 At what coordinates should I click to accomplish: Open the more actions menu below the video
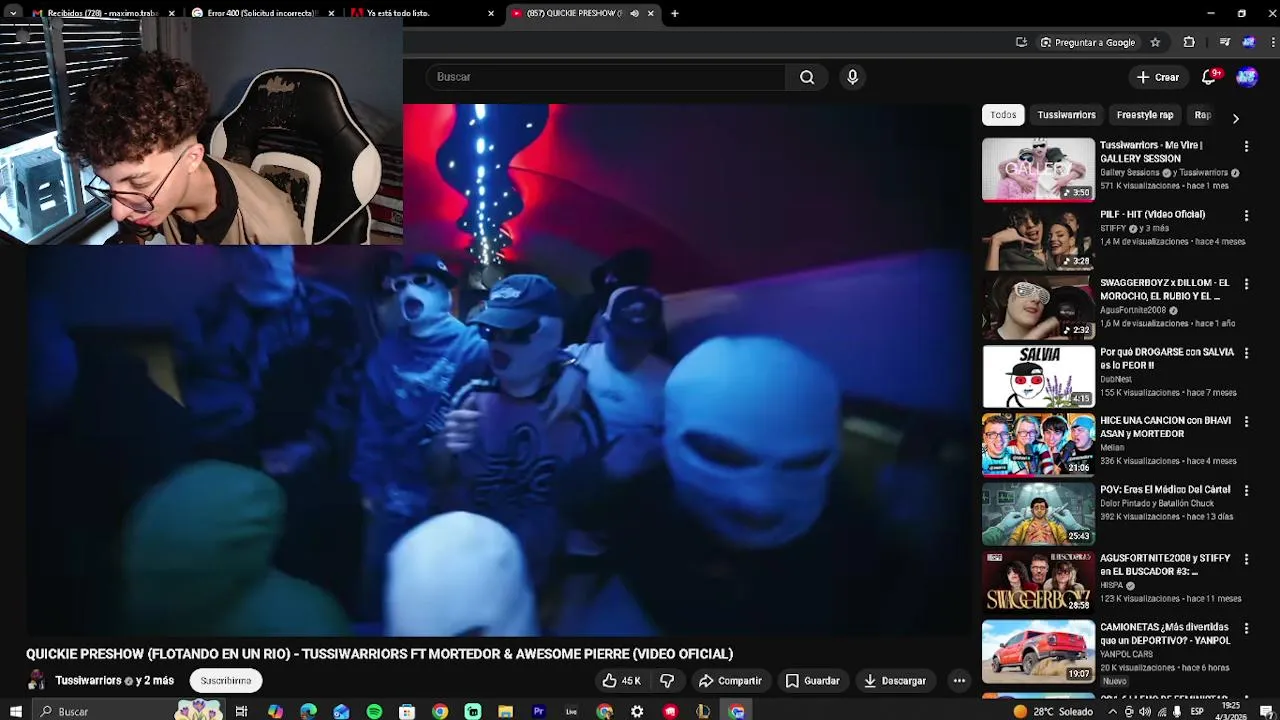[x=959, y=681]
